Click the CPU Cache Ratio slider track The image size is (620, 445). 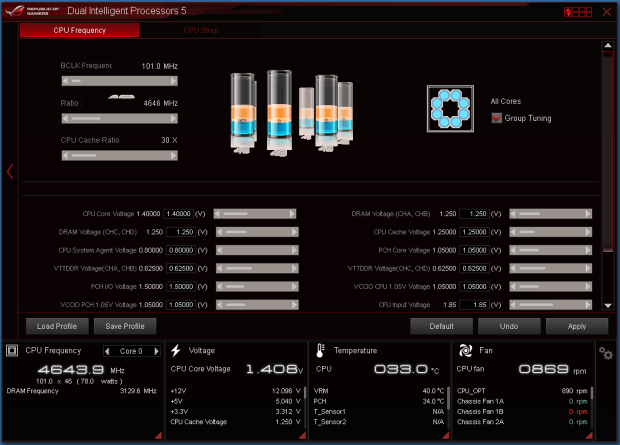pyautogui.click(x=119, y=155)
